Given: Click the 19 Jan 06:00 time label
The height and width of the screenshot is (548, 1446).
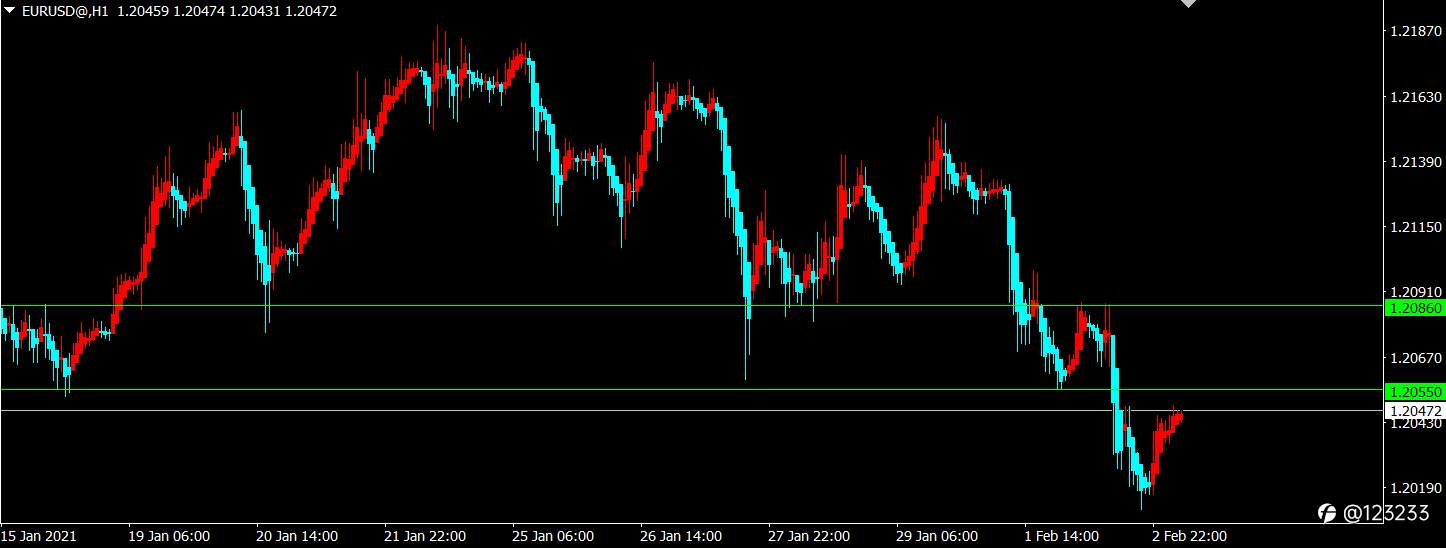Looking at the screenshot, I should point(169,536).
